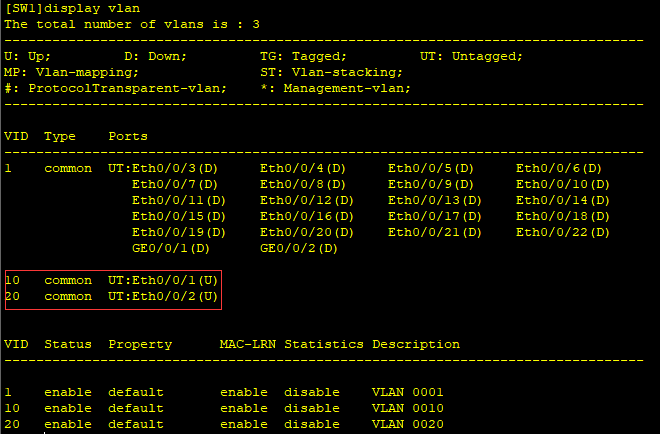This screenshot has width=660, height=434.
Task: Select the 'ST: Vlan-stacking;' legend text
Action: (331, 72)
